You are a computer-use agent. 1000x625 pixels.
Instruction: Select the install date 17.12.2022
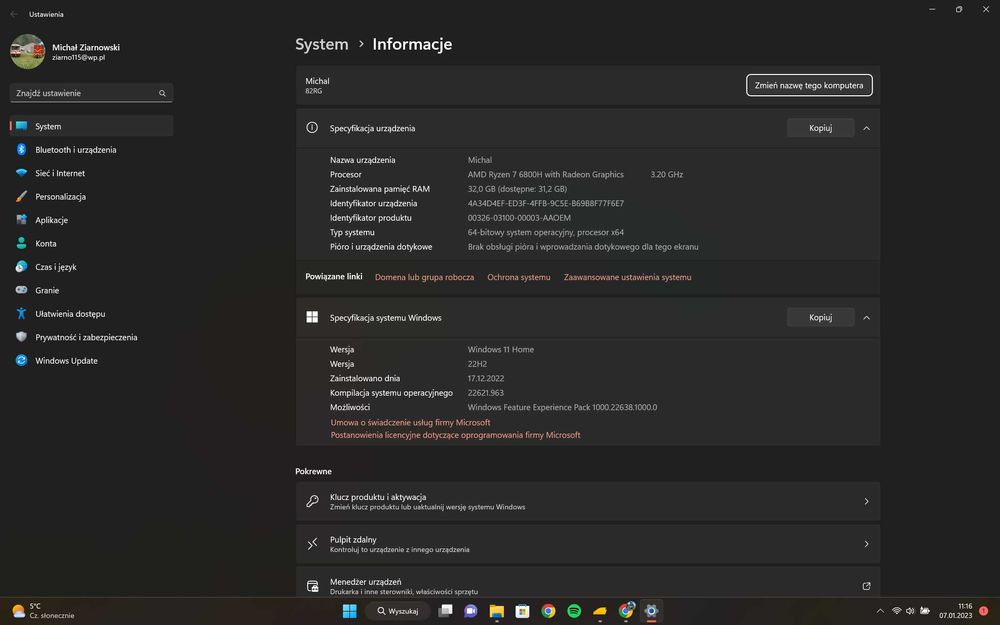(485, 378)
